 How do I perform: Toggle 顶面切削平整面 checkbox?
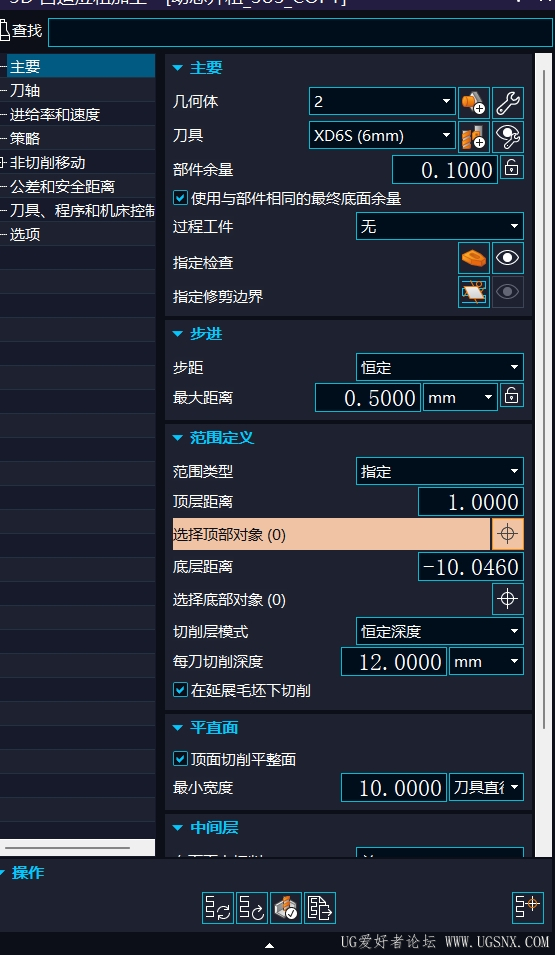(180, 759)
